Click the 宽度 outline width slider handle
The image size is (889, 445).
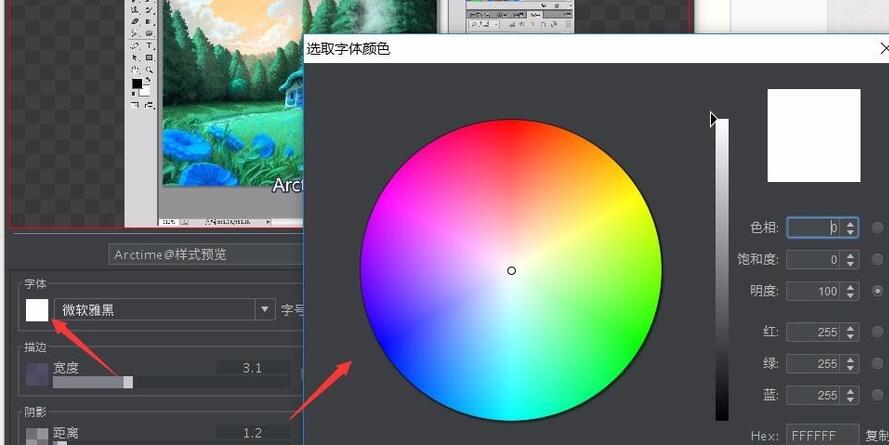pos(128,382)
